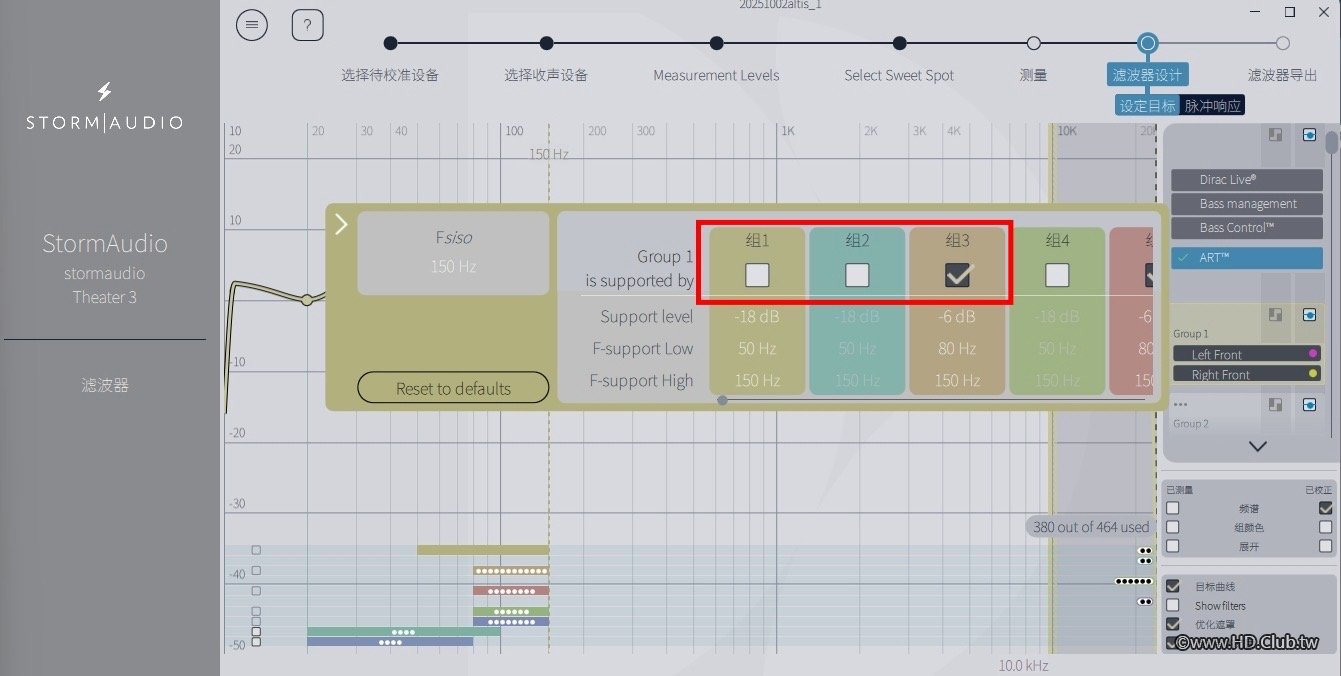Screen dimensions: 1341x676
Task: Click the Group 1 link-group icon
Action: click(1275, 315)
